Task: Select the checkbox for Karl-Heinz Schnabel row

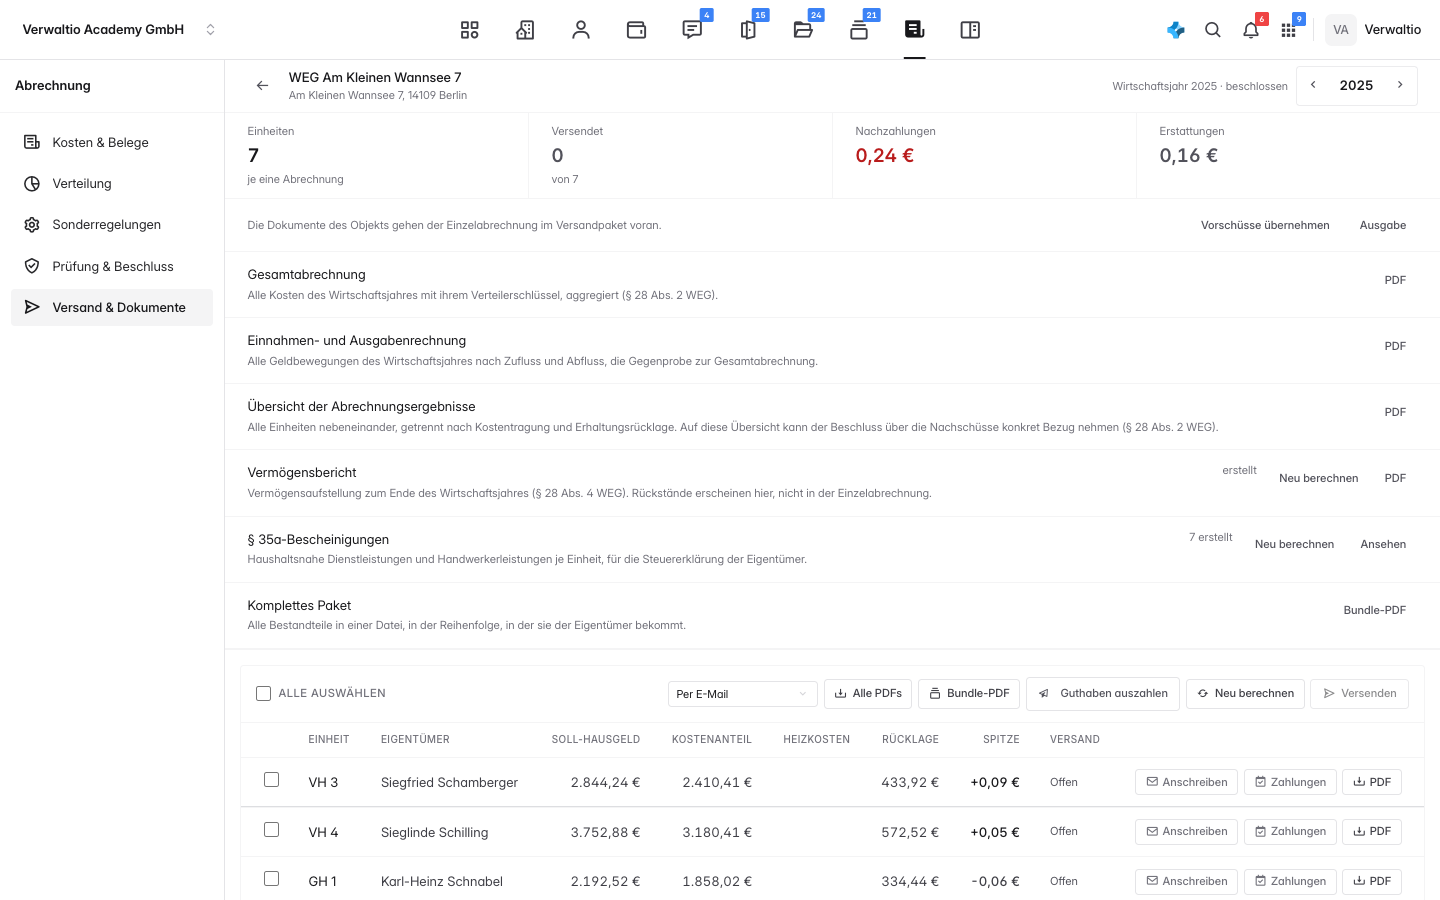Action: pos(271,878)
